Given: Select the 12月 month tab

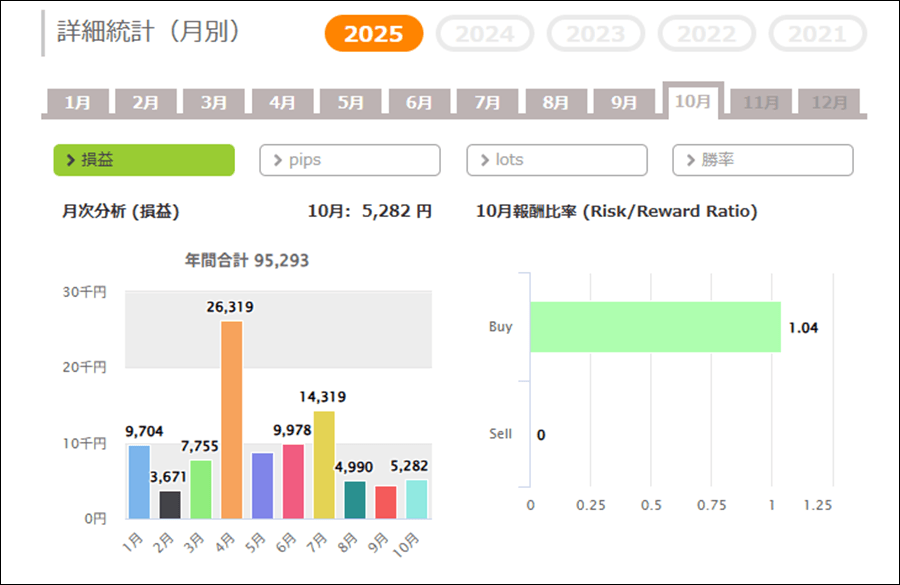Looking at the screenshot, I should point(829,102).
